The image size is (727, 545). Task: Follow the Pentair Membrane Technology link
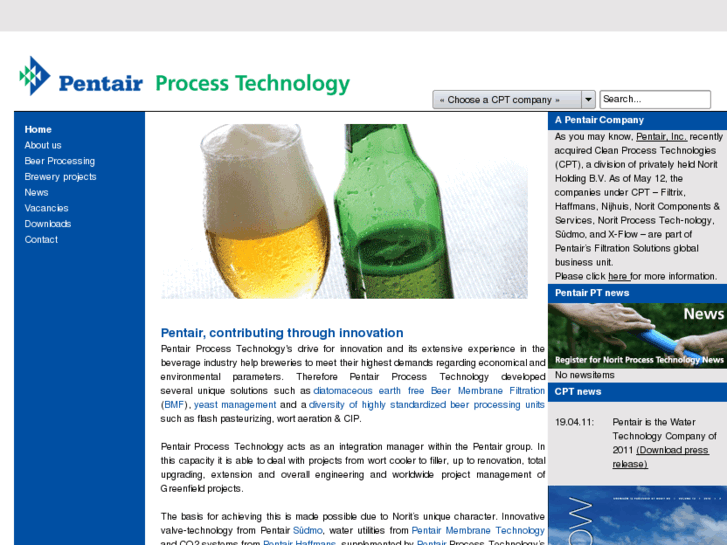(478, 530)
